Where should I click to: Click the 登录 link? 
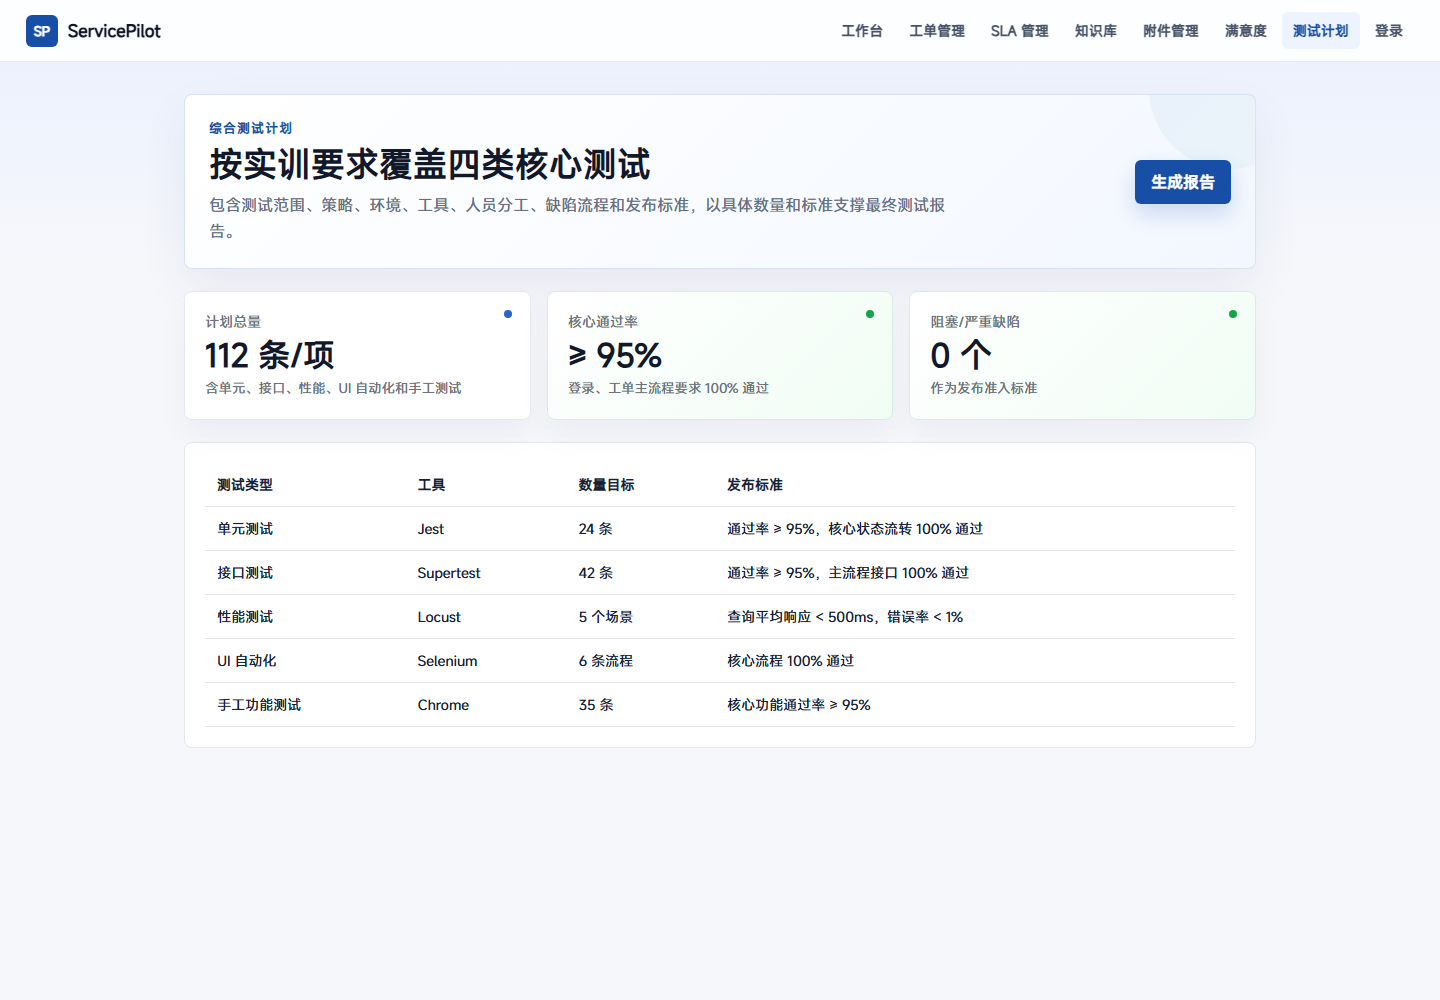pos(1389,31)
